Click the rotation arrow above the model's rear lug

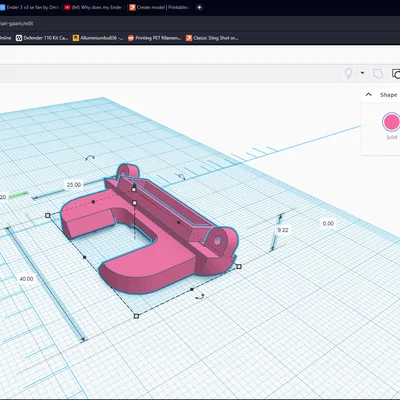pos(90,158)
